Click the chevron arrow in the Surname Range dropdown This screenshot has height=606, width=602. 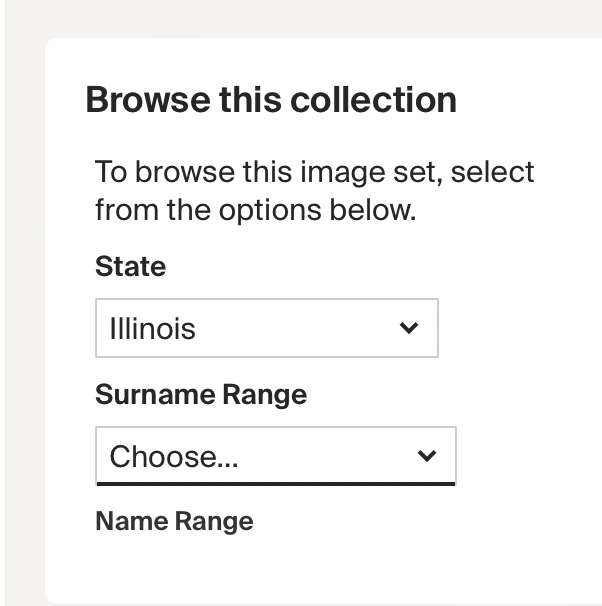[427, 456]
